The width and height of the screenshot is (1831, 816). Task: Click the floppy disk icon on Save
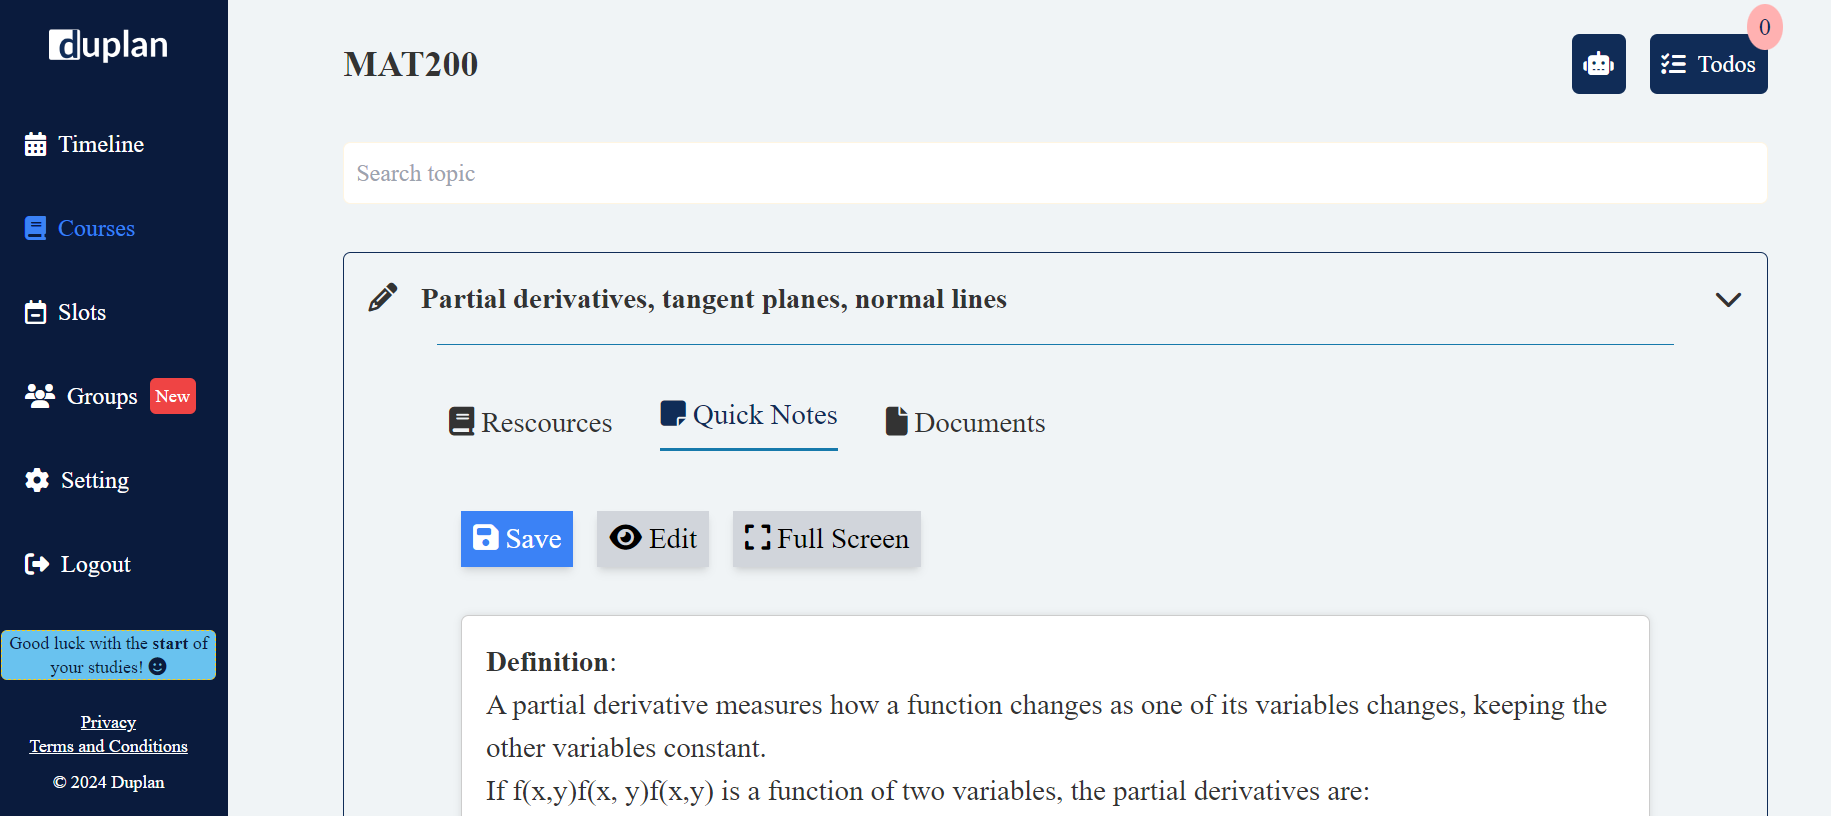486,537
